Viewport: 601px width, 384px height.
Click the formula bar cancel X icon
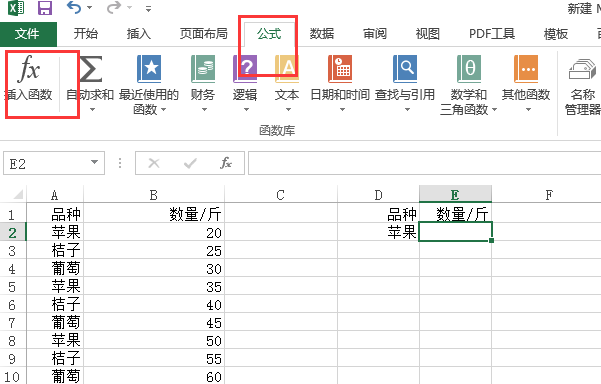click(154, 163)
